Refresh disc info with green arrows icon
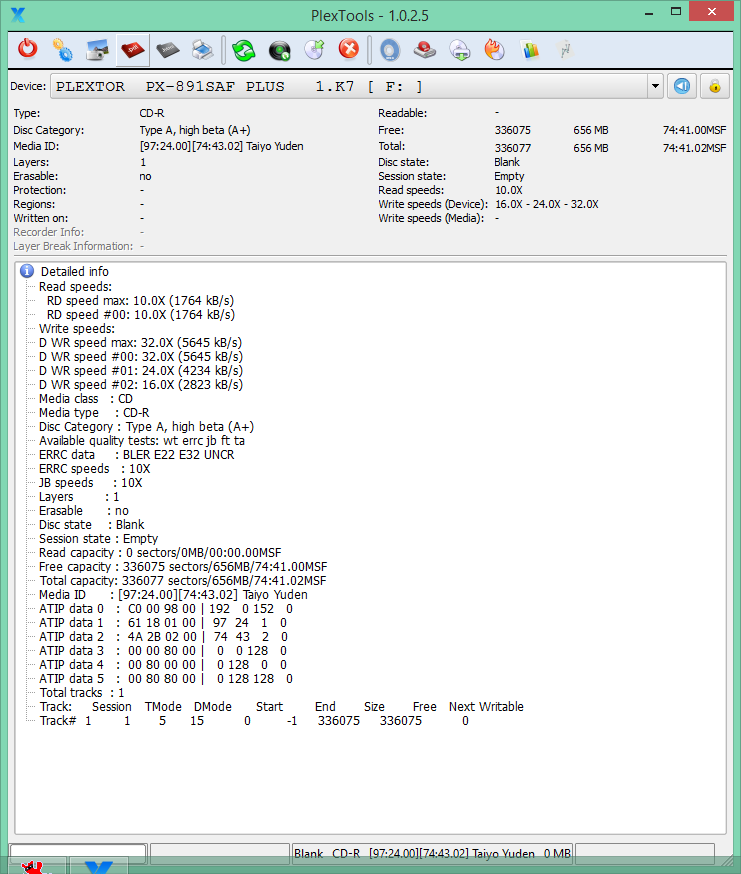Image resolution: width=741 pixels, height=874 pixels. [244, 50]
